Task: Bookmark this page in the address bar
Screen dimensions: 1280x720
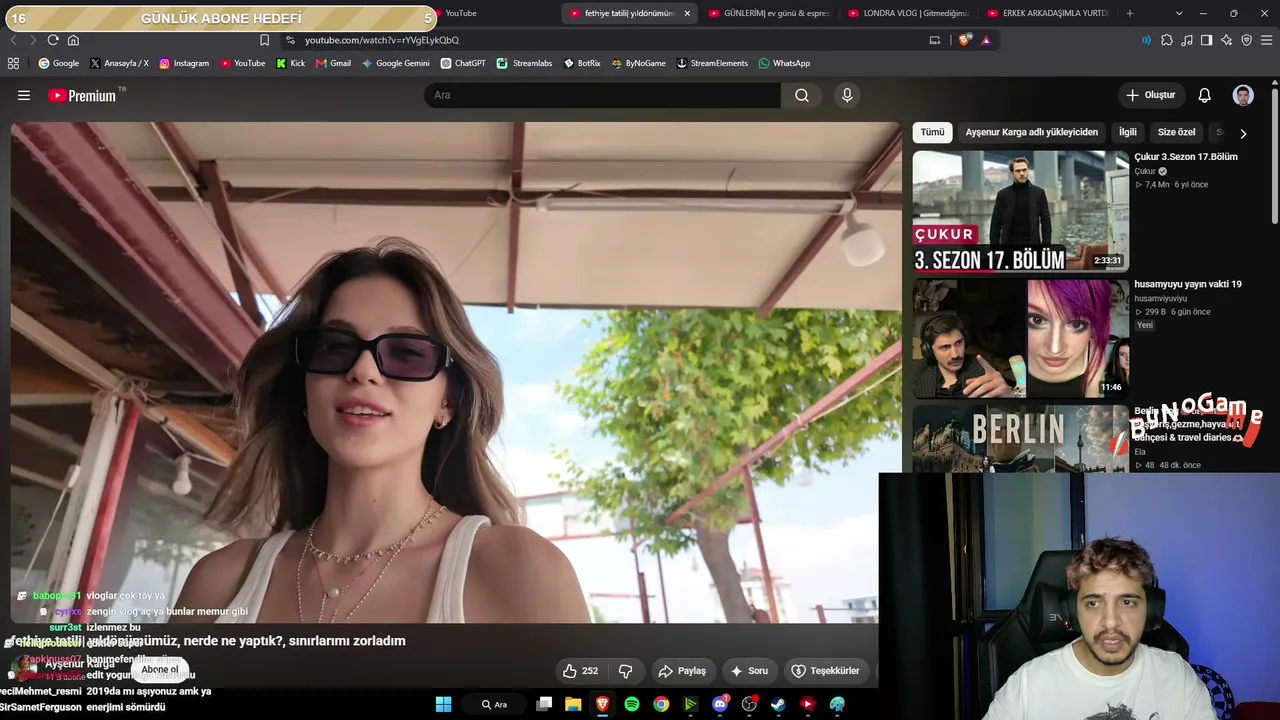Action: point(264,40)
